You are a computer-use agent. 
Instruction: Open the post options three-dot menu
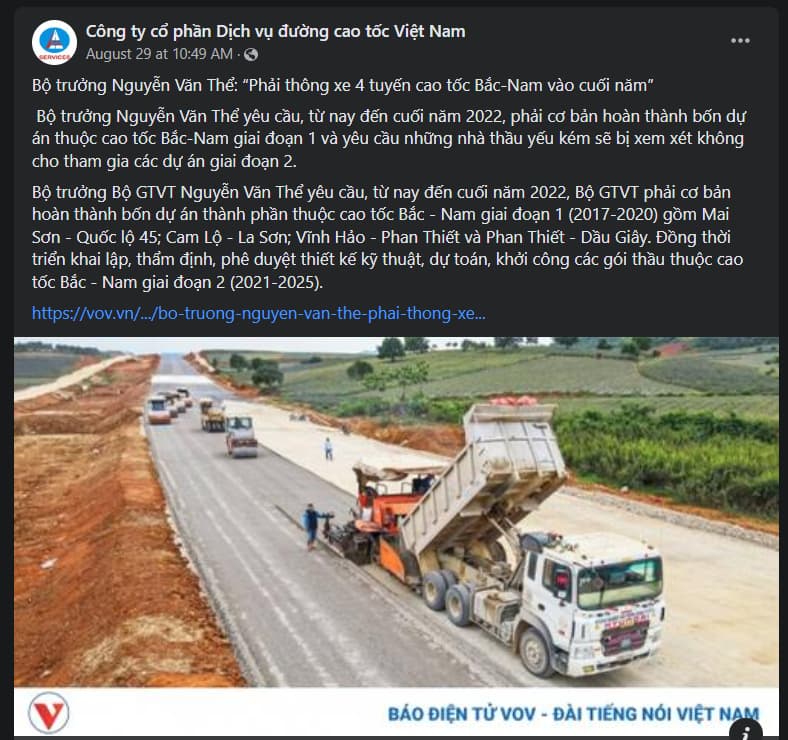point(740,41)
